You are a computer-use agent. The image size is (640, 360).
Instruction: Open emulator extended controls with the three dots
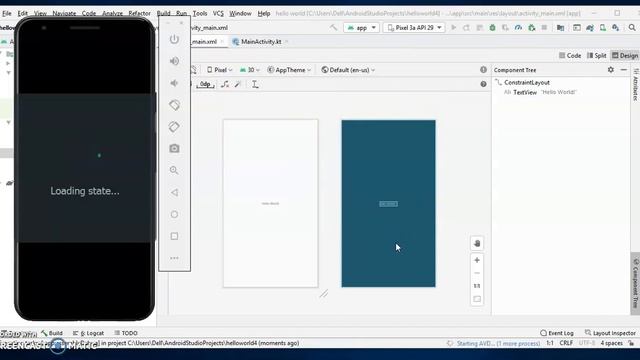[x=174, y=258]
